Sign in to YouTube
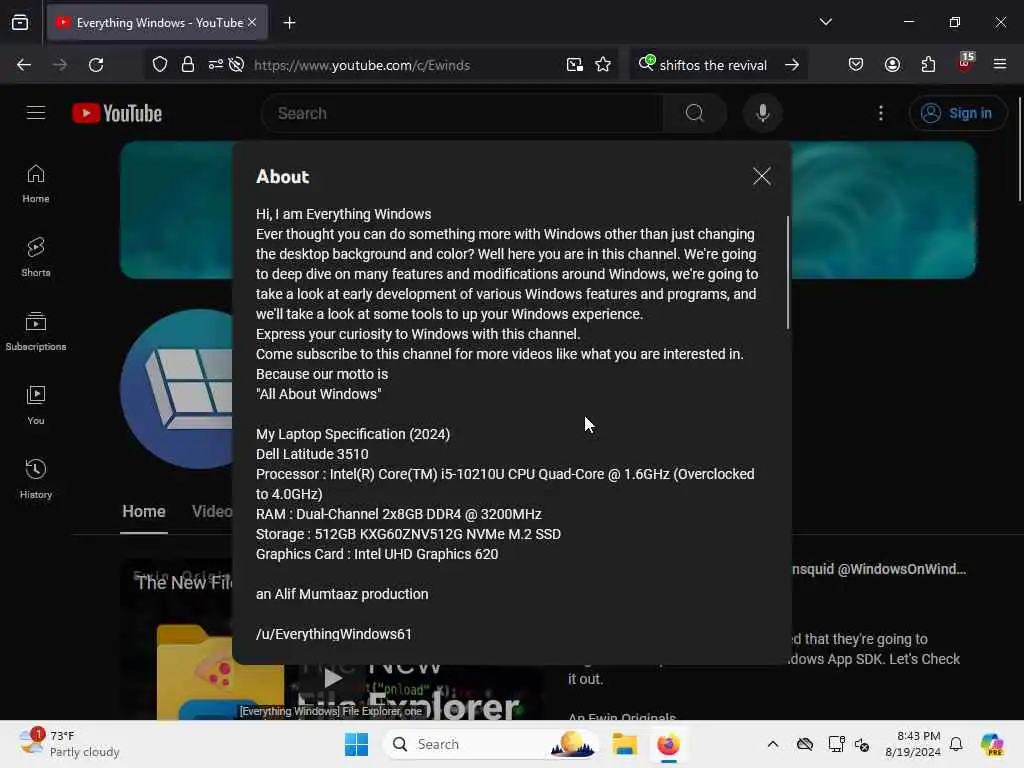The image size is (1024, 768). (x=957, y=113)
